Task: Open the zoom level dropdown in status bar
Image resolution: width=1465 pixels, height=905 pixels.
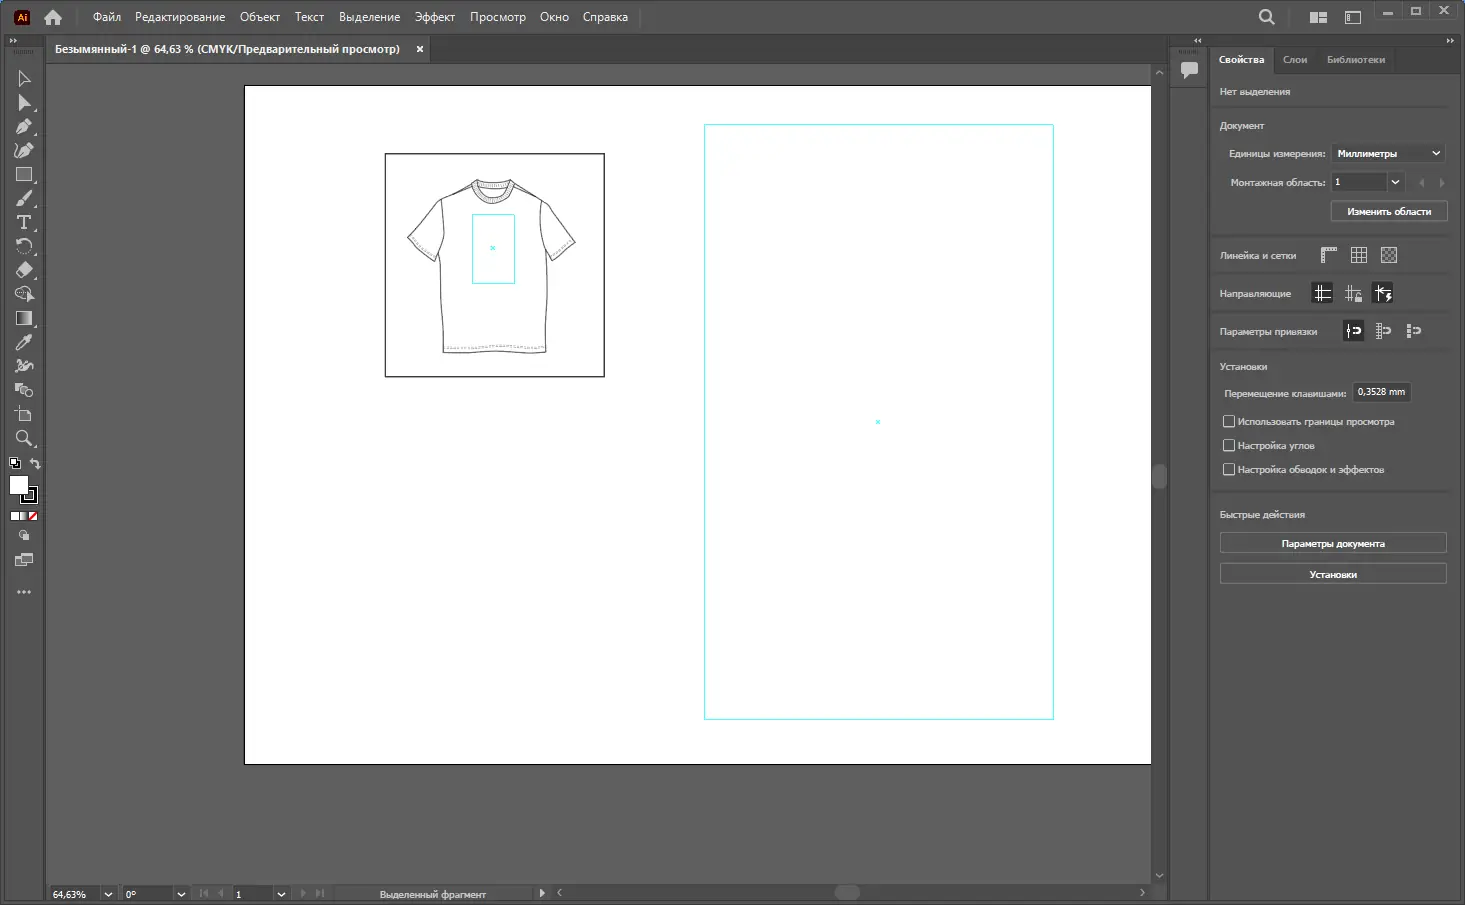Action: (108, 894)
